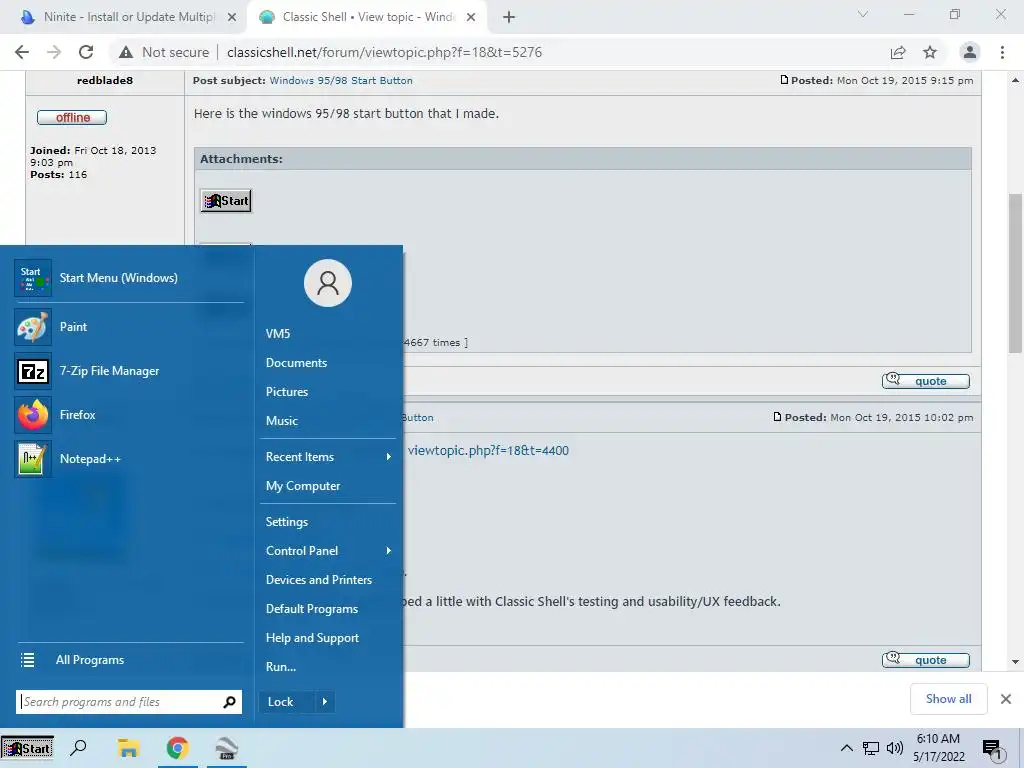Viewport: 1024px width, 768px height.
Task: Switch to the Ninite browser tab
Action: (123, 17)
